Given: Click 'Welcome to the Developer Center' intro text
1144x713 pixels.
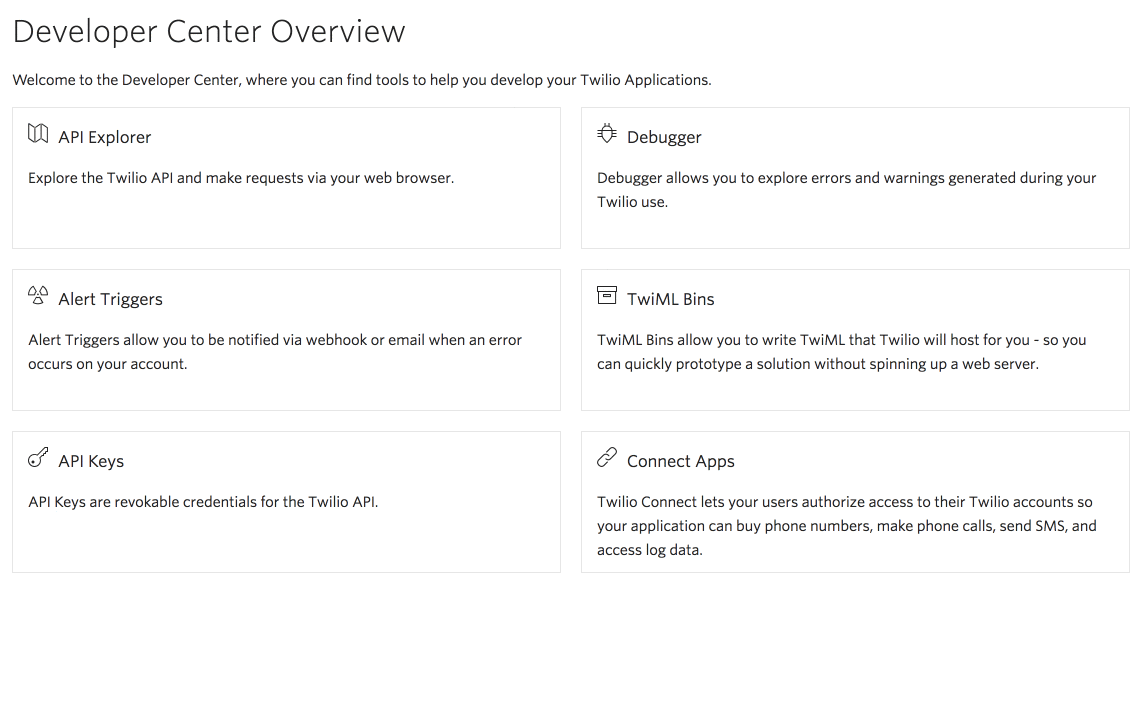Looking at the screenshot, I should [x=362, y=80].
